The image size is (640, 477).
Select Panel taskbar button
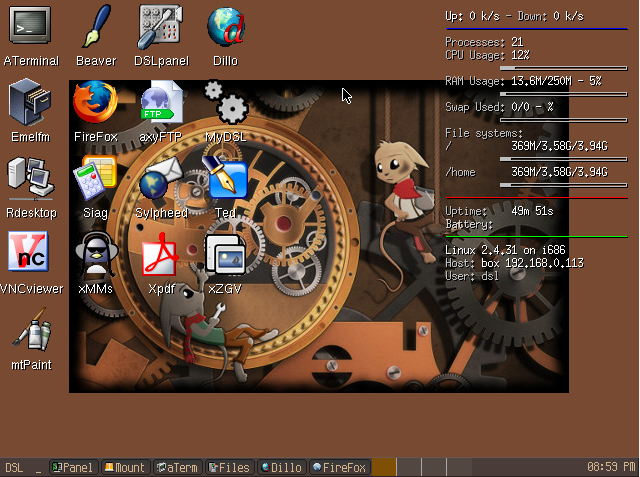click(74, 468)
